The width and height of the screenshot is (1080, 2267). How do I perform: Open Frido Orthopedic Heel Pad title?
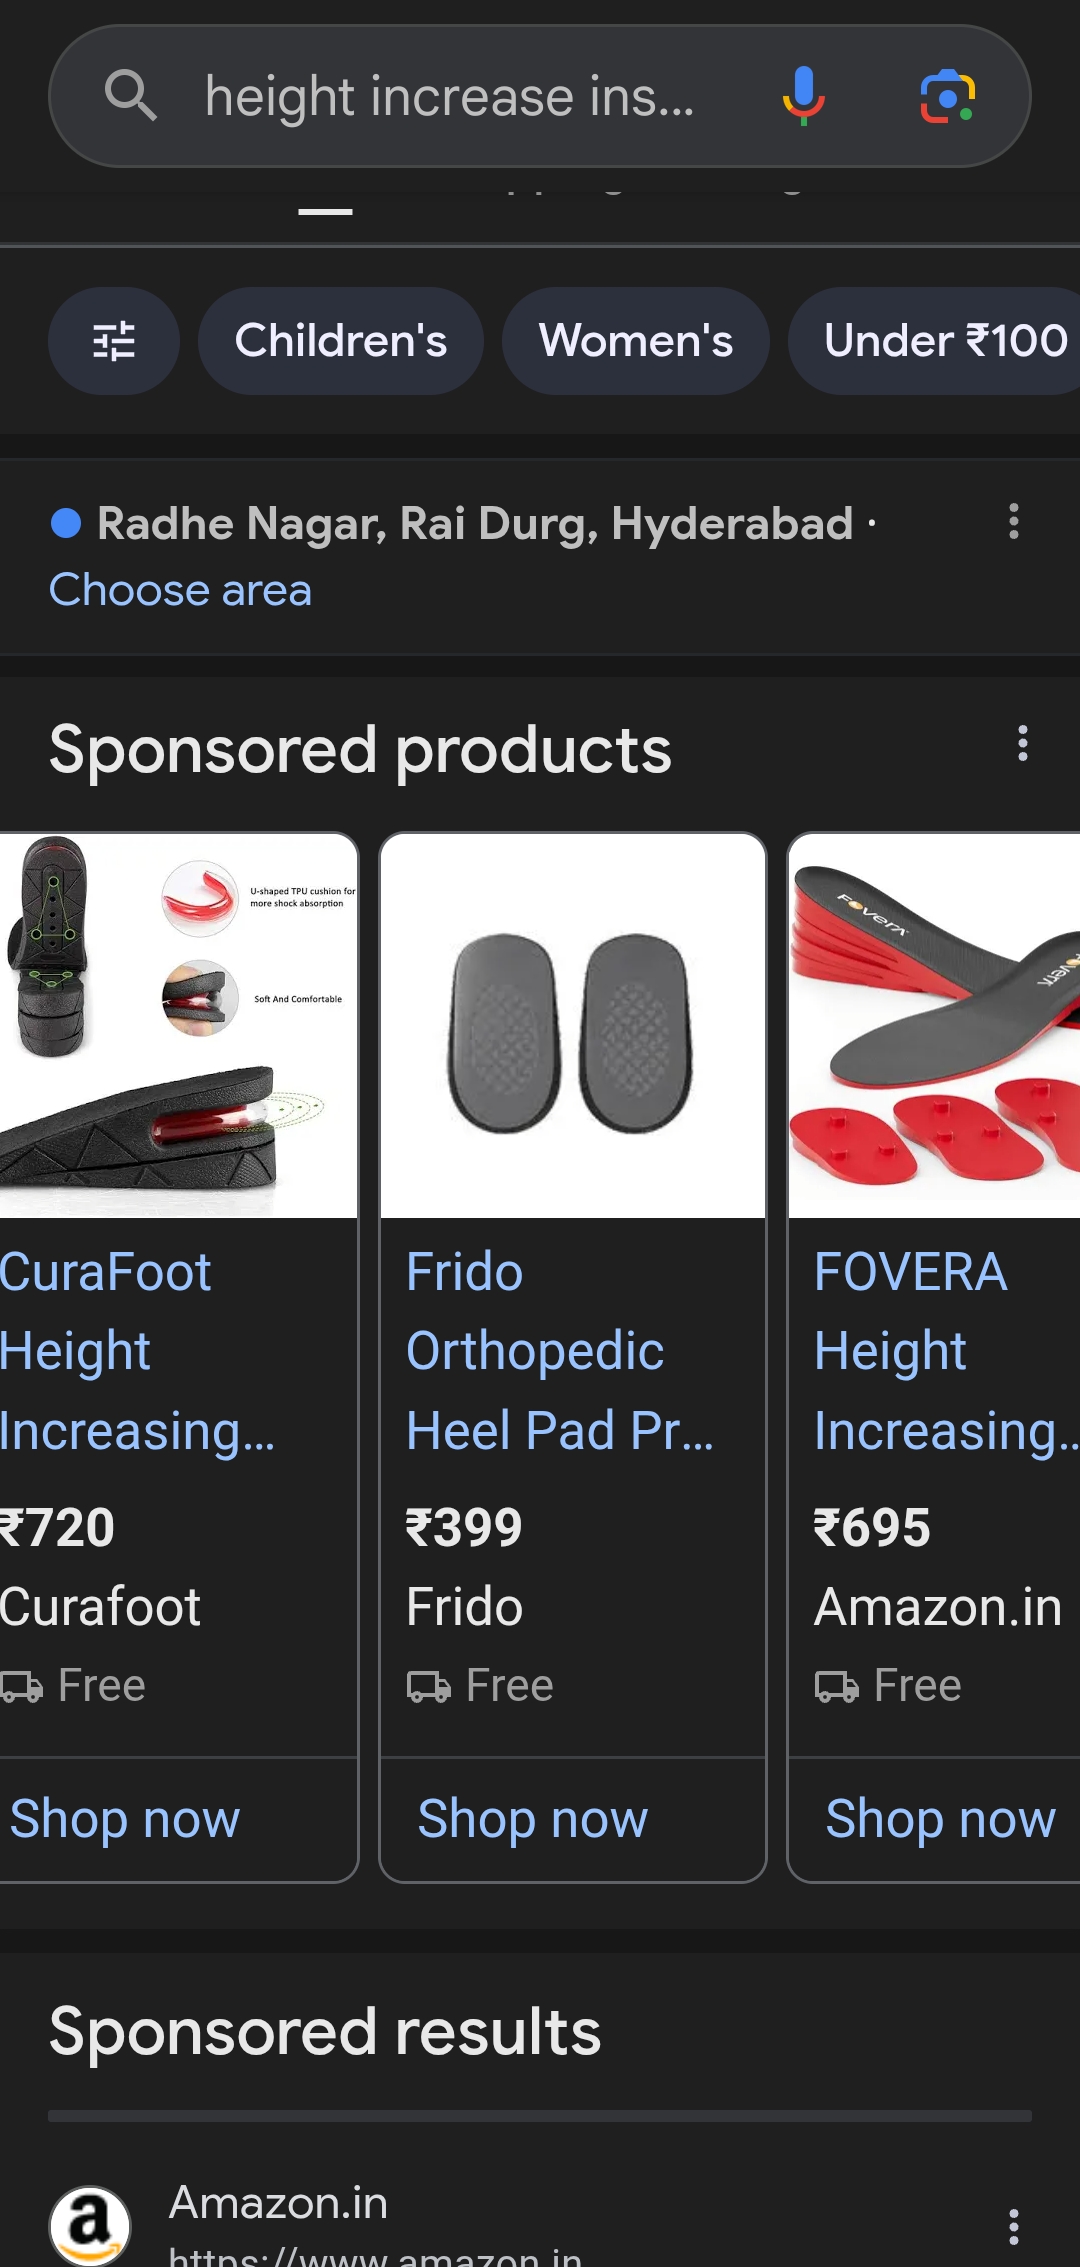click(560, 1351)
